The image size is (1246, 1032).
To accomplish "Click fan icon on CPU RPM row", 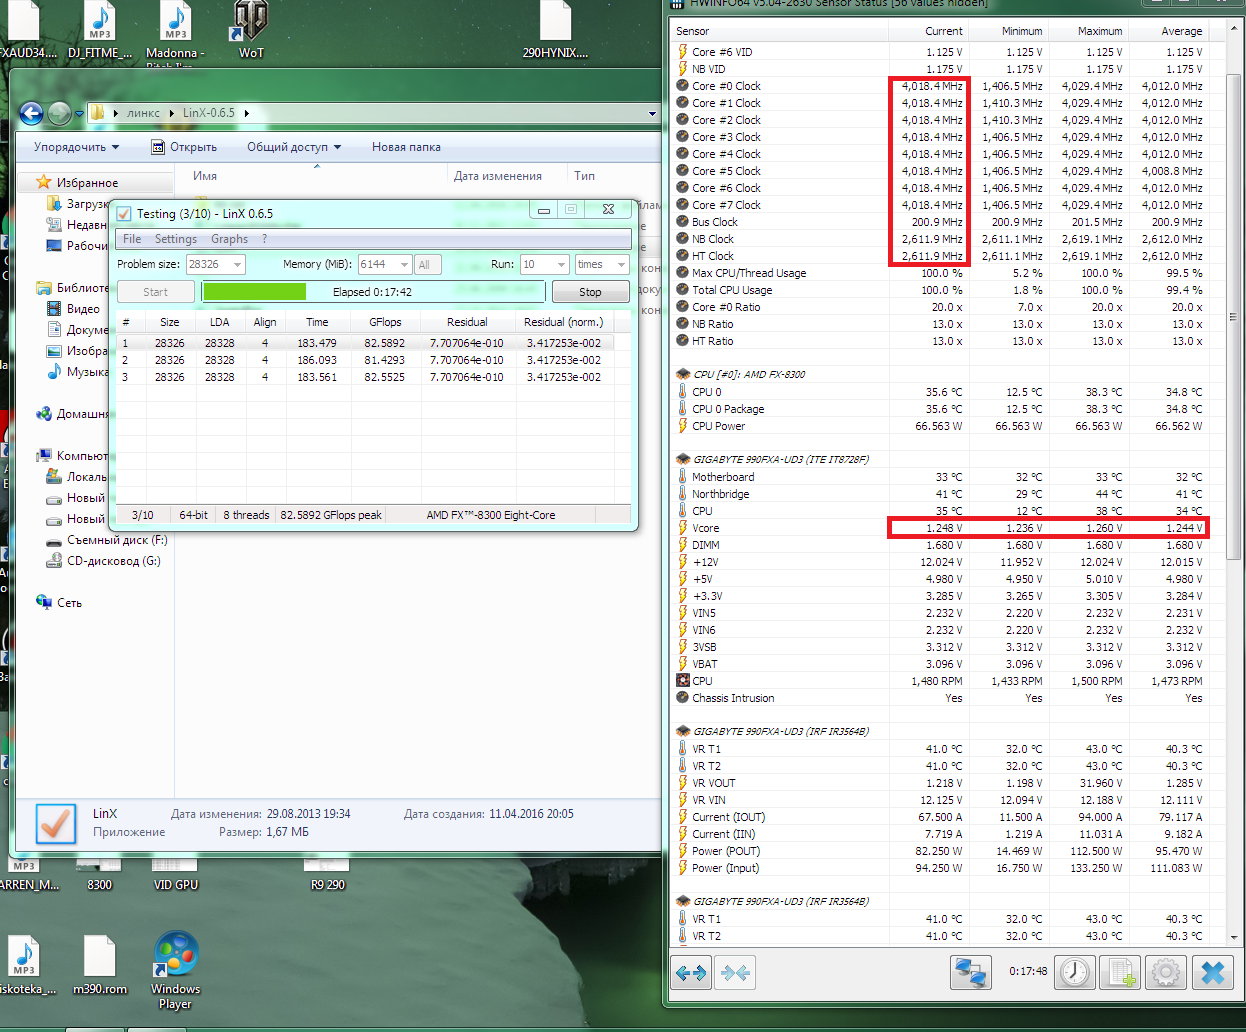I will tap(683, 681).
